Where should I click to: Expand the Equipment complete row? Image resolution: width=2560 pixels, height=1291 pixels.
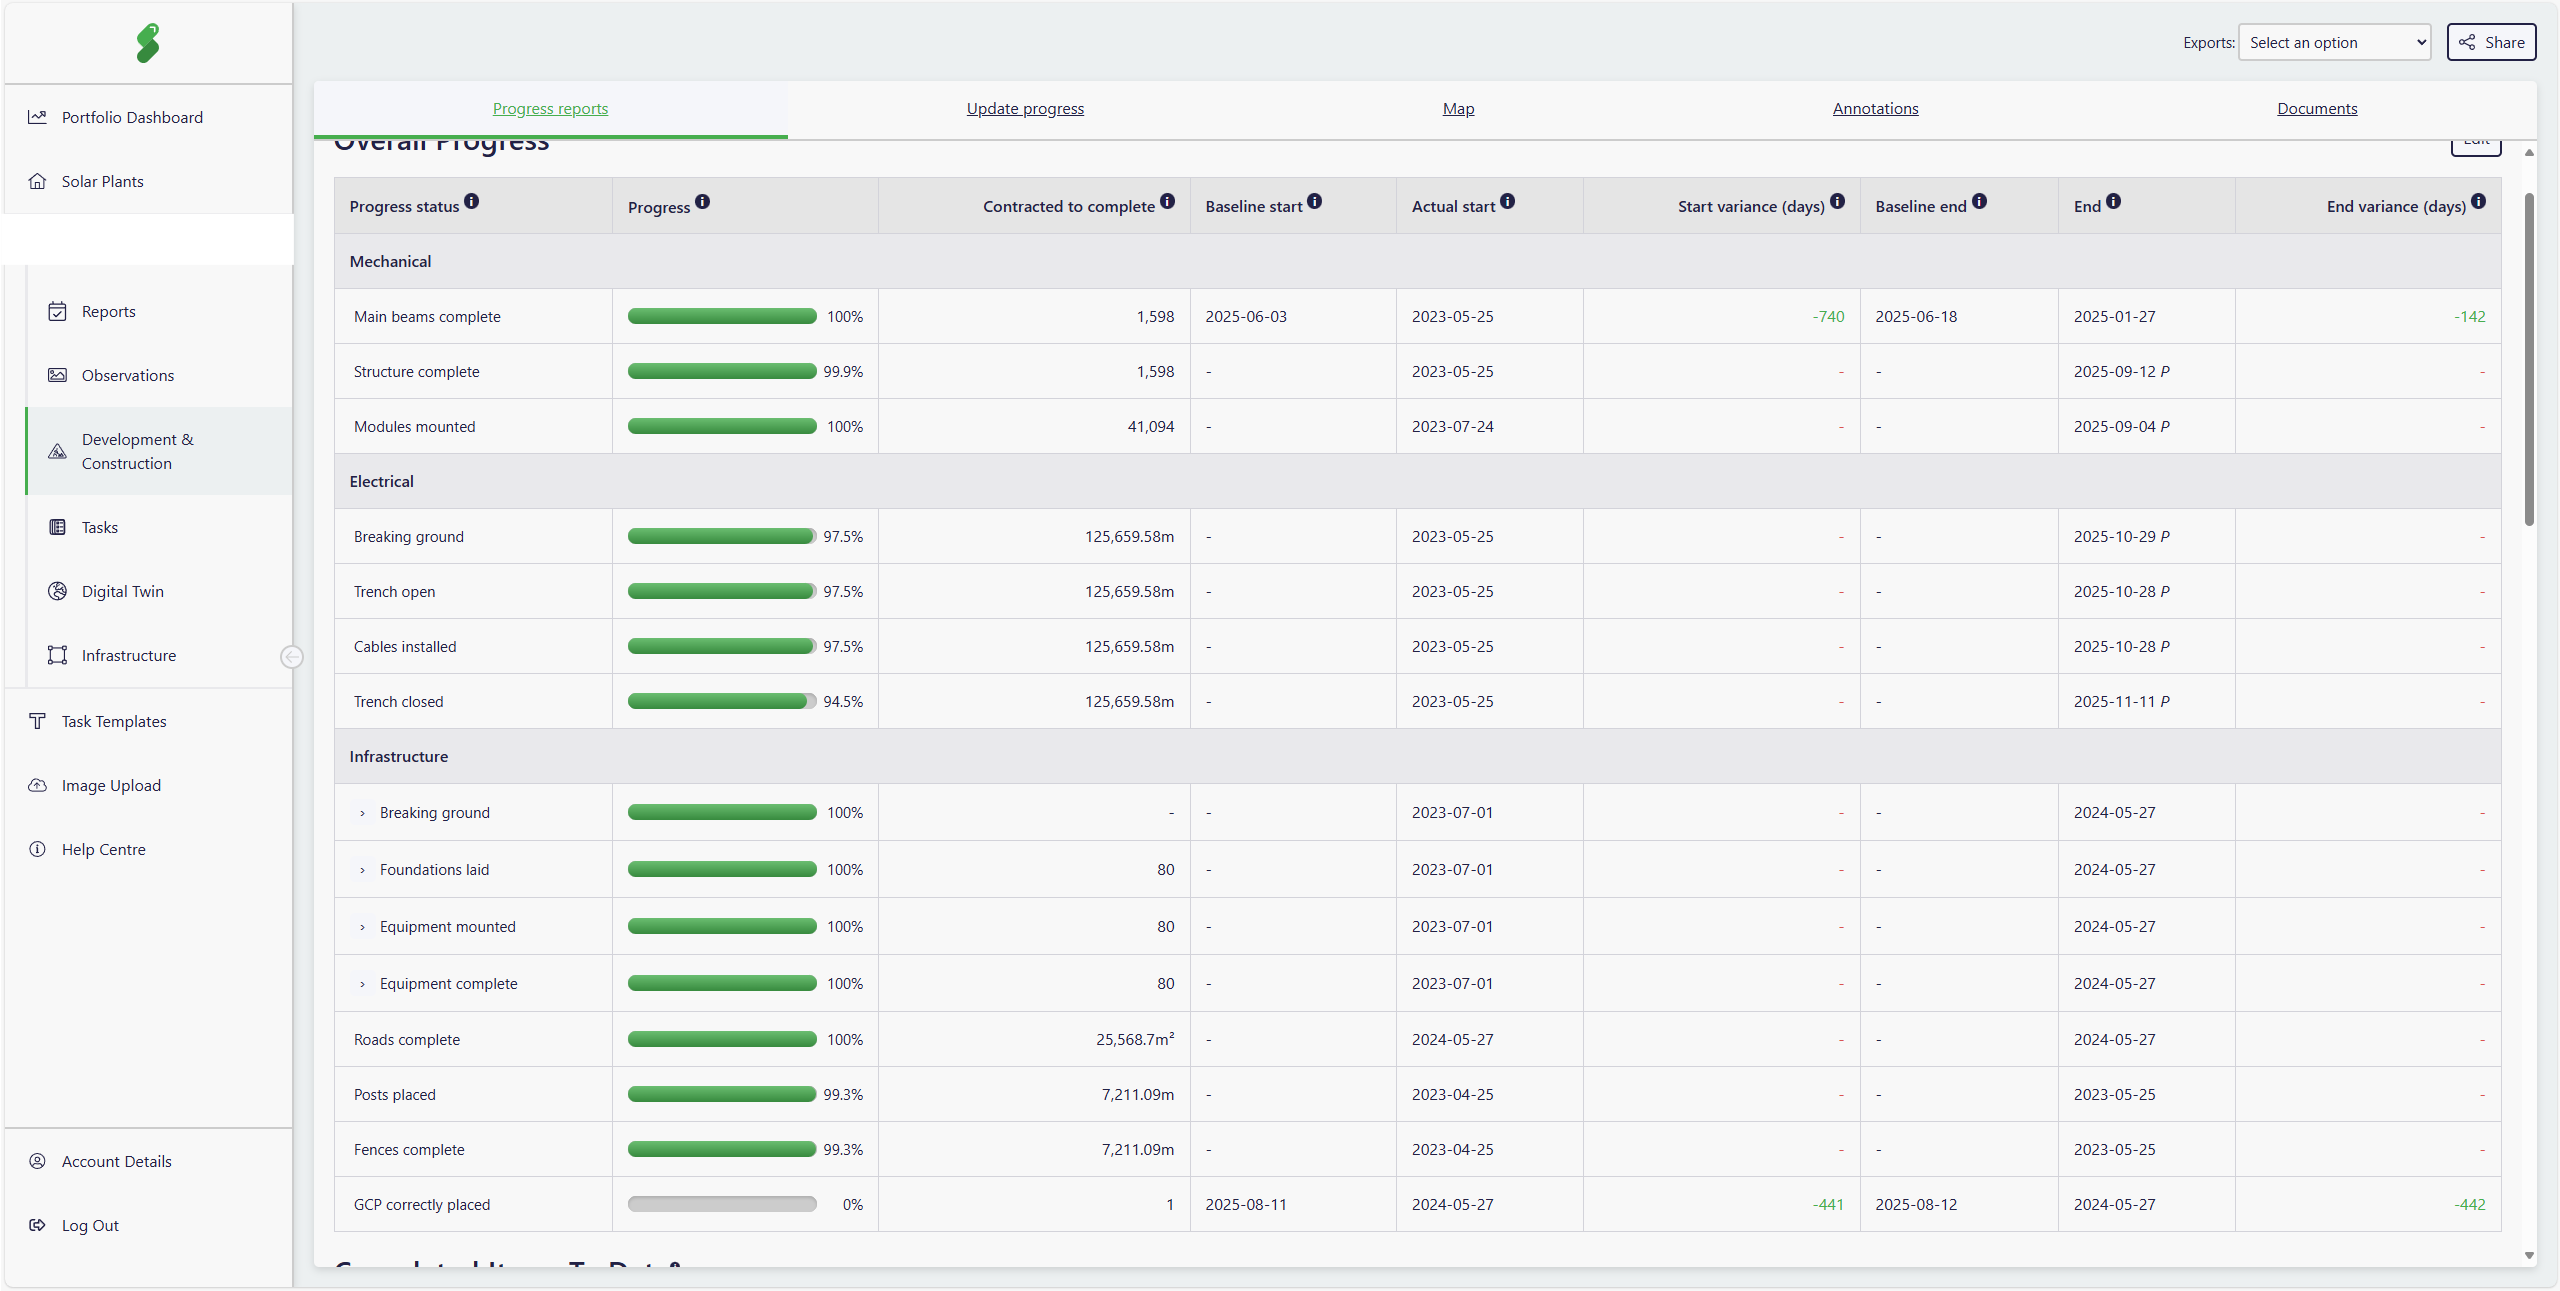tap(362, 984)
